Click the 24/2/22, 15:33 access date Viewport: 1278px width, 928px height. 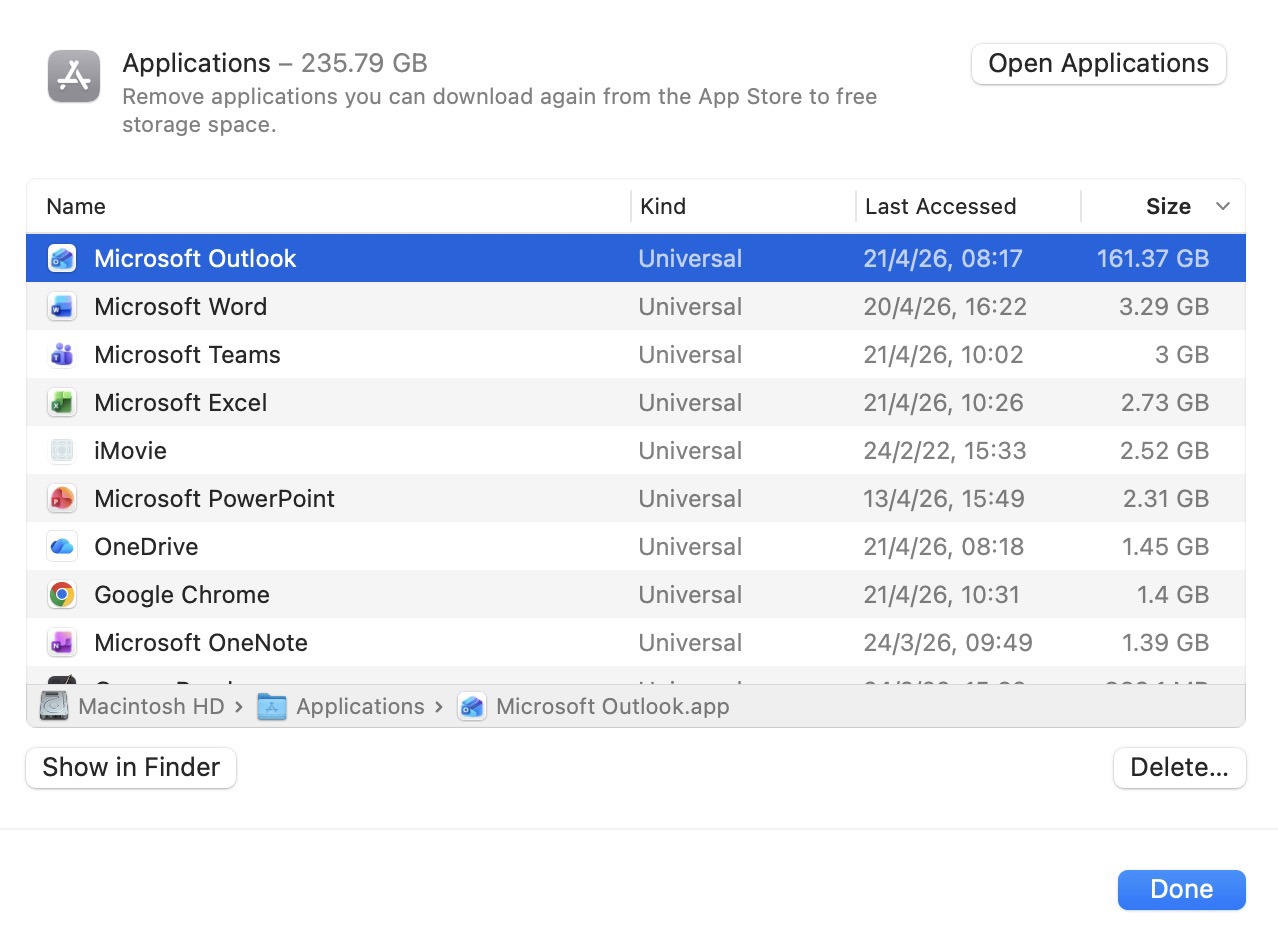945,450
